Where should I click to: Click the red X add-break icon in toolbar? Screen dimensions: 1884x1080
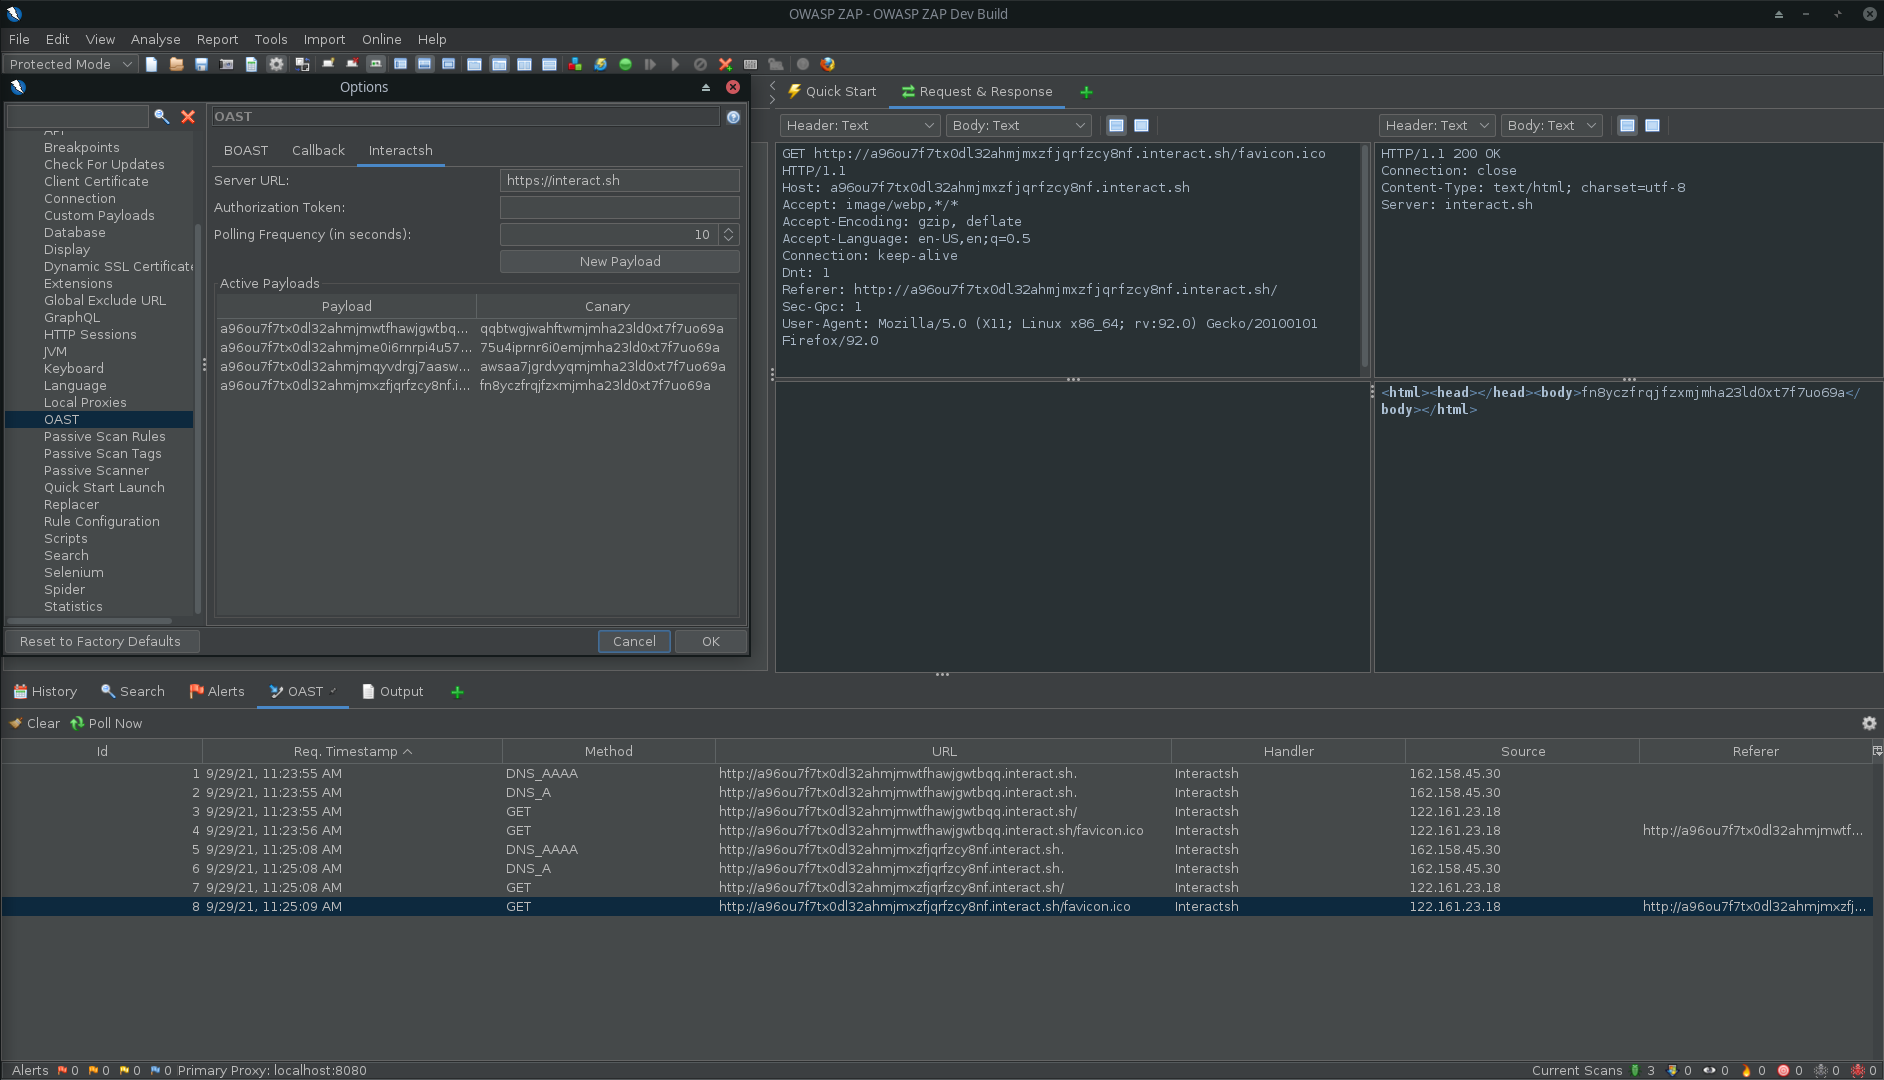[725, 64]
